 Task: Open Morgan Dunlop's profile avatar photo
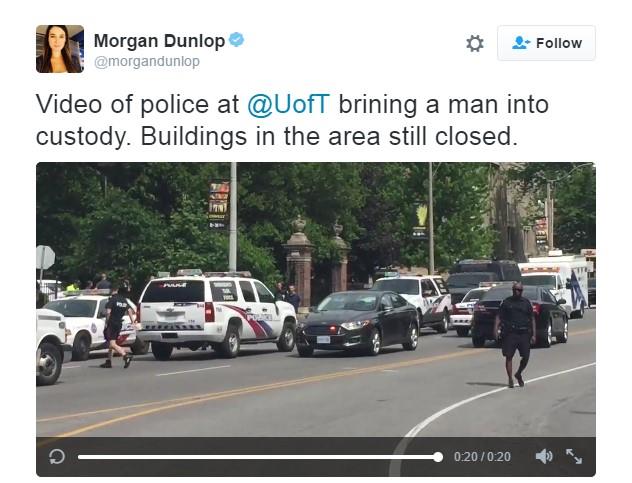(x=60, y=49)
